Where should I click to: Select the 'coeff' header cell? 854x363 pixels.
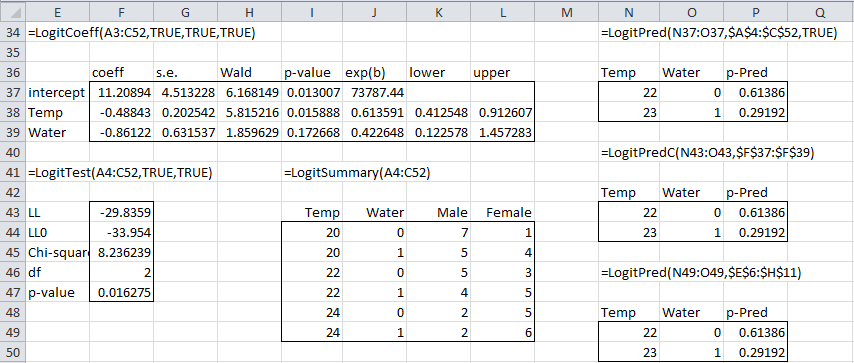coord(121,72)
